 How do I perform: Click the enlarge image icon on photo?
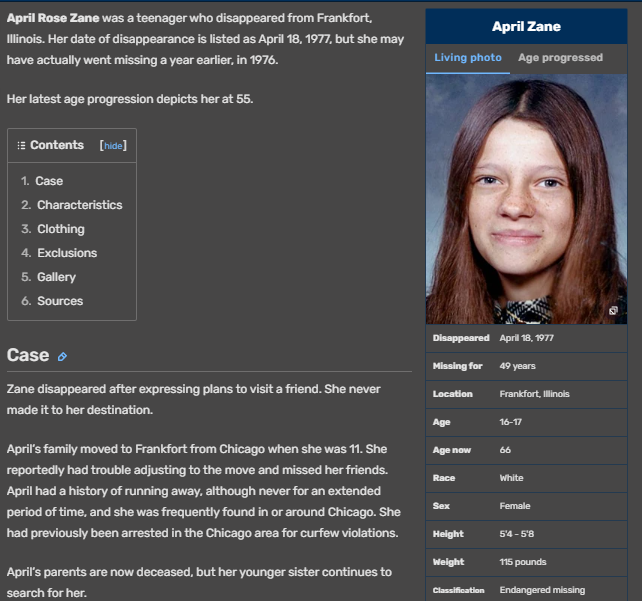coord(613,311)
